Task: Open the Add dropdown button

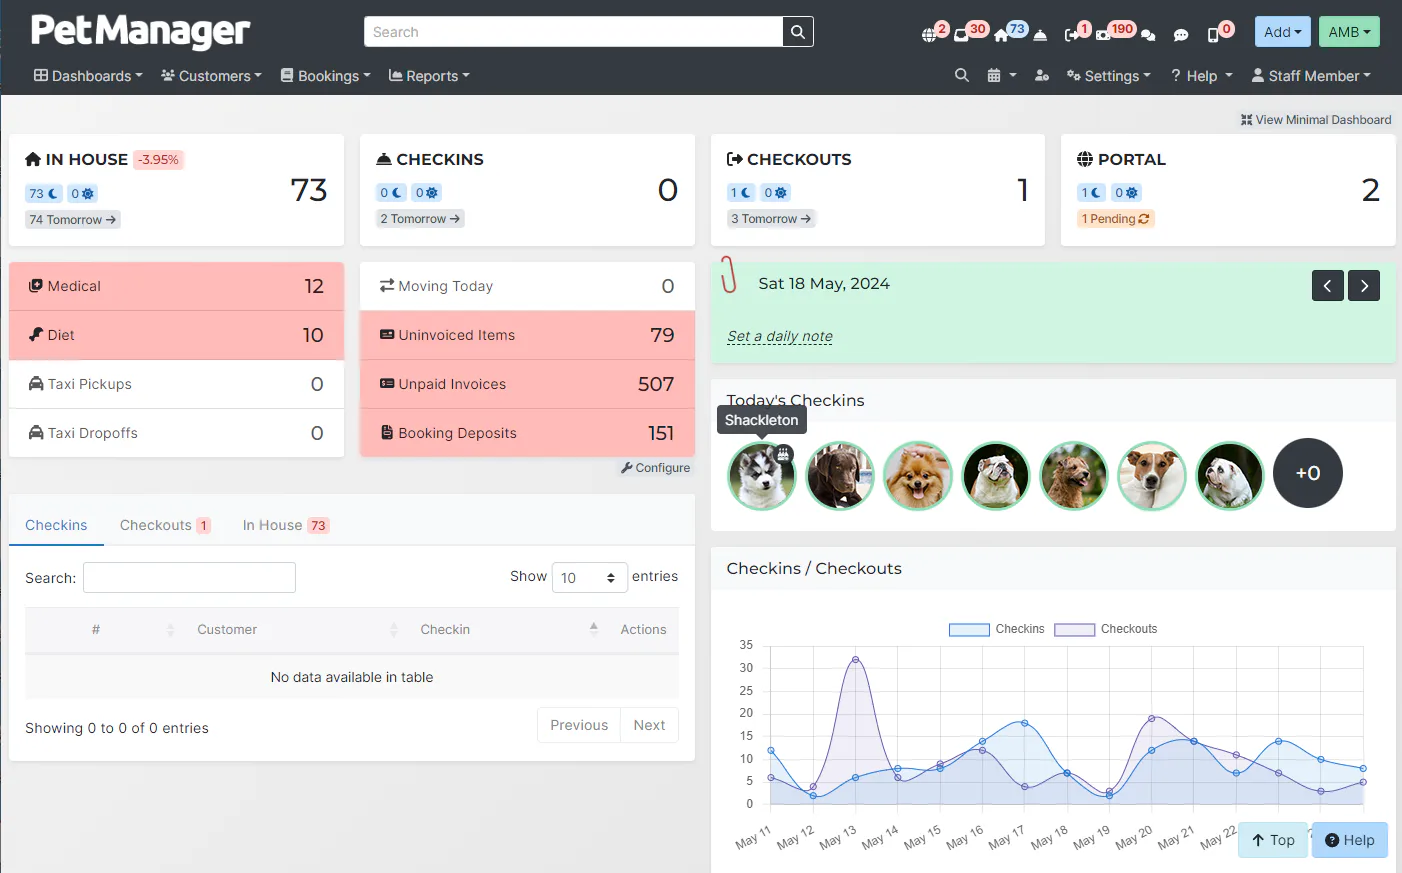Action: (x=1281, y=31)
